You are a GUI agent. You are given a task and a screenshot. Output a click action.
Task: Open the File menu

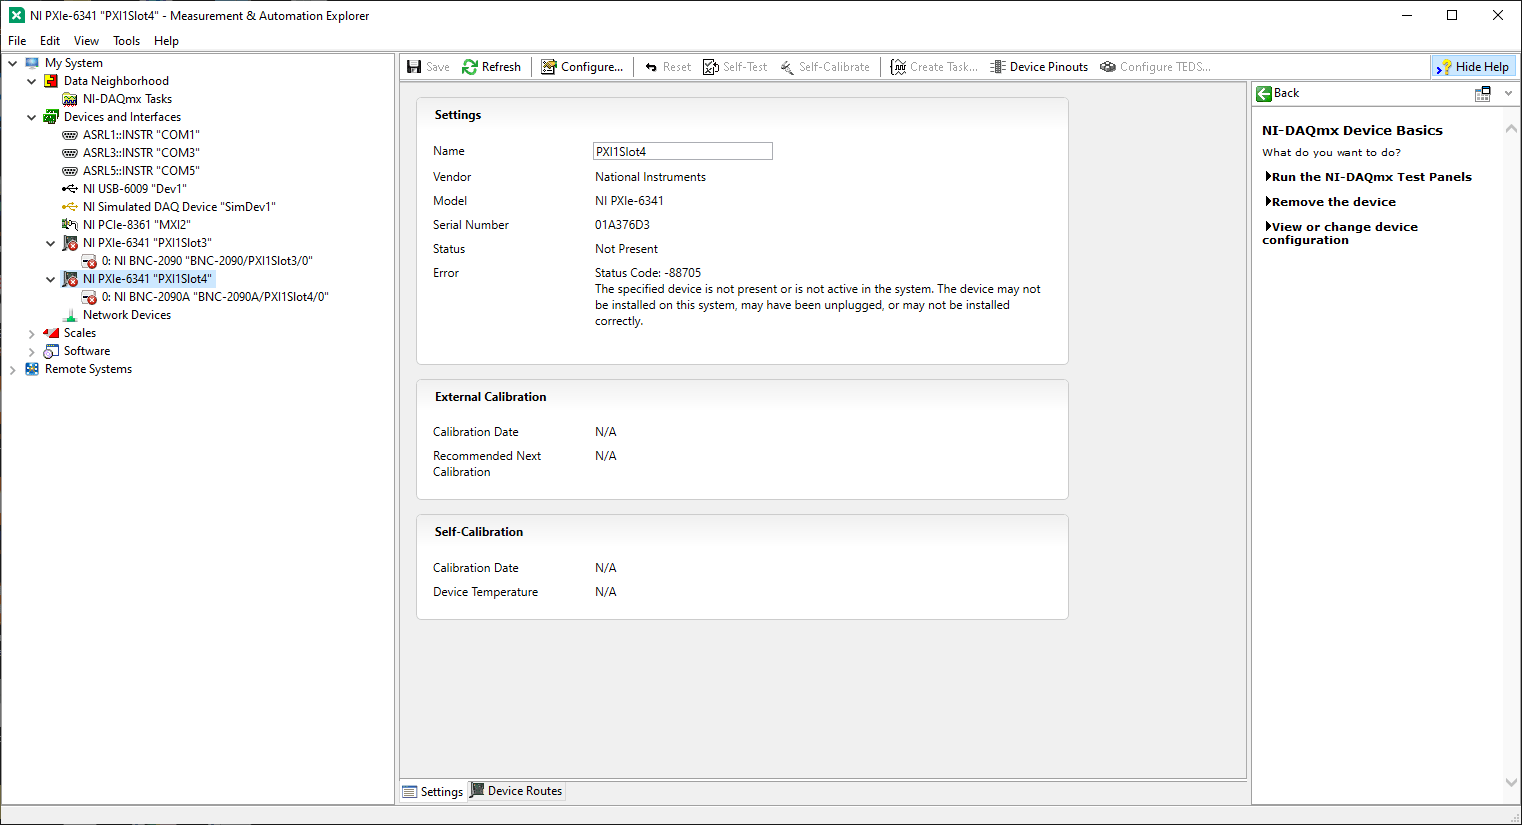pos(17,41)
